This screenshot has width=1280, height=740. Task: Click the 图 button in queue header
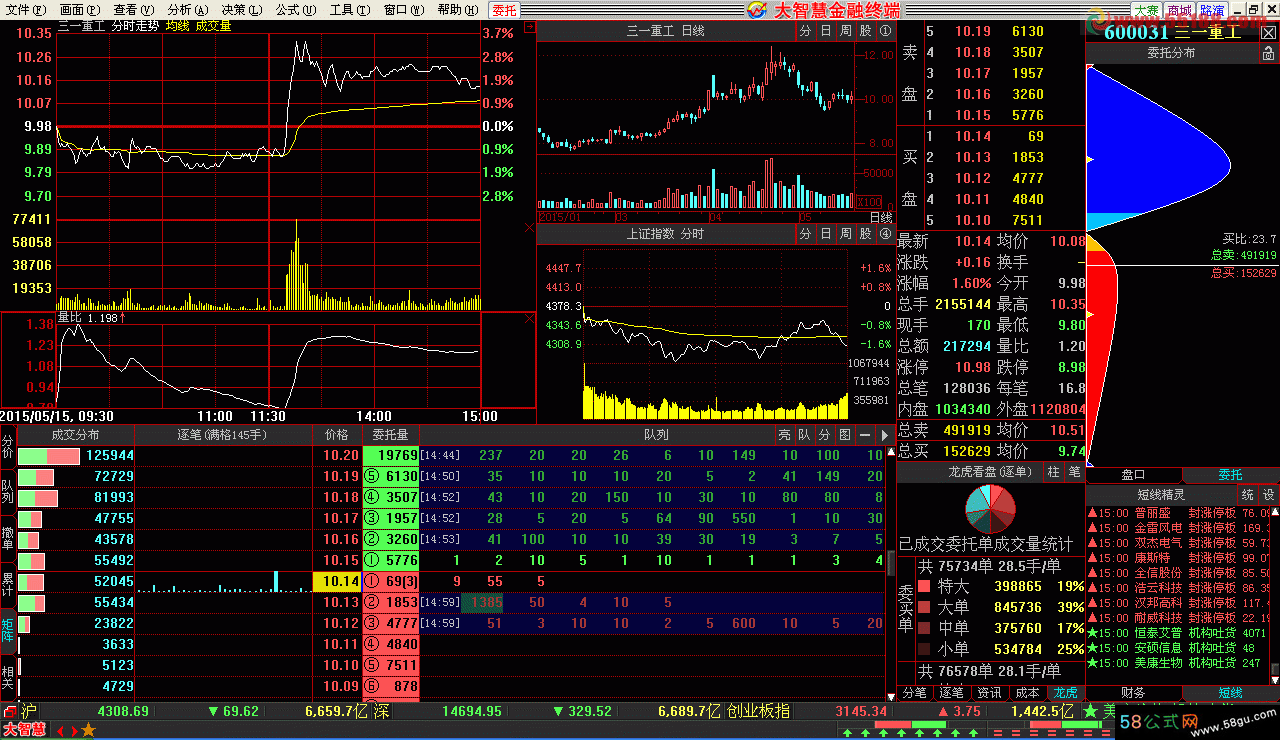(845, 435)
